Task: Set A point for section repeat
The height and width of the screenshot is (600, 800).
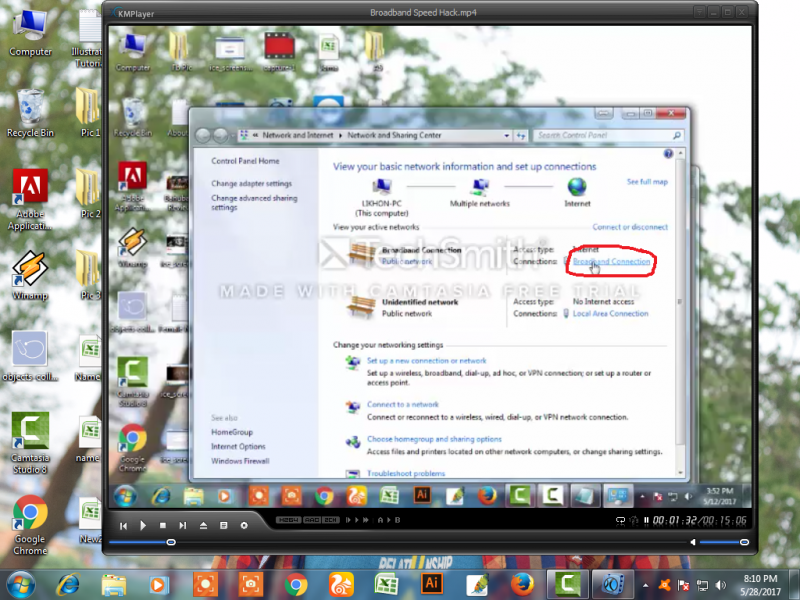Action: tap(380, 520)
